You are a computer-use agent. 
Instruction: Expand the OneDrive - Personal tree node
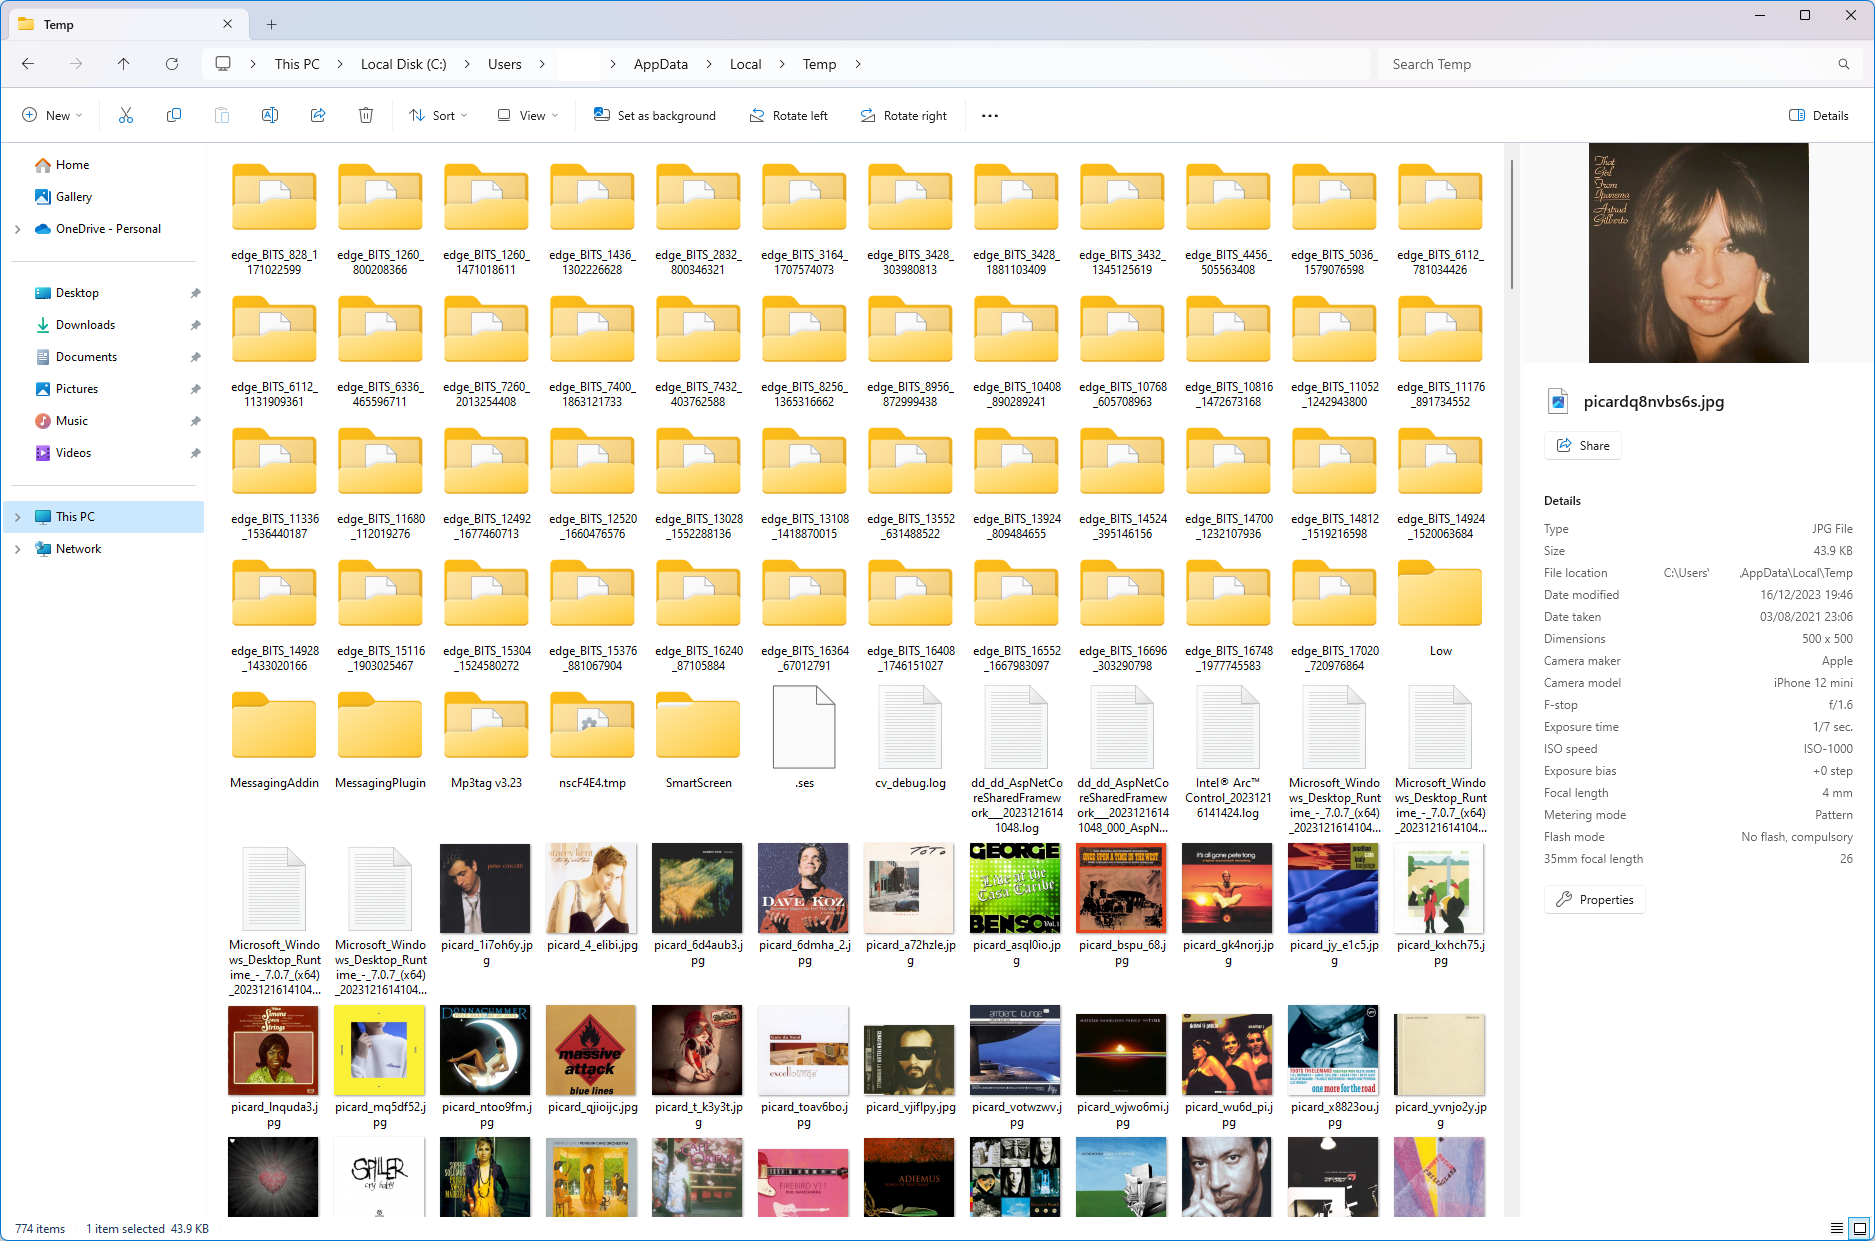click(x=17, y=229)
